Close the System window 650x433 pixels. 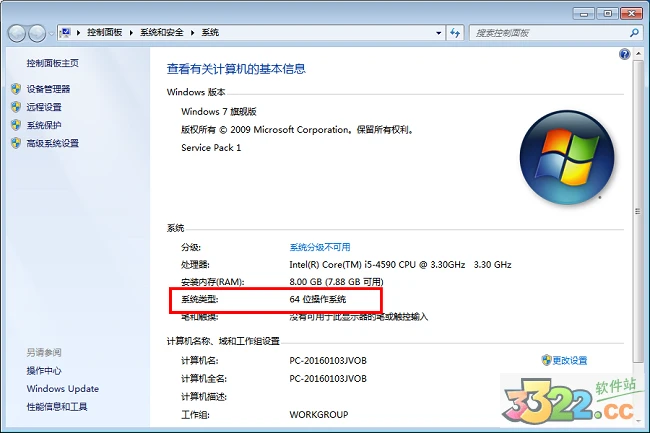pos(631,14)
